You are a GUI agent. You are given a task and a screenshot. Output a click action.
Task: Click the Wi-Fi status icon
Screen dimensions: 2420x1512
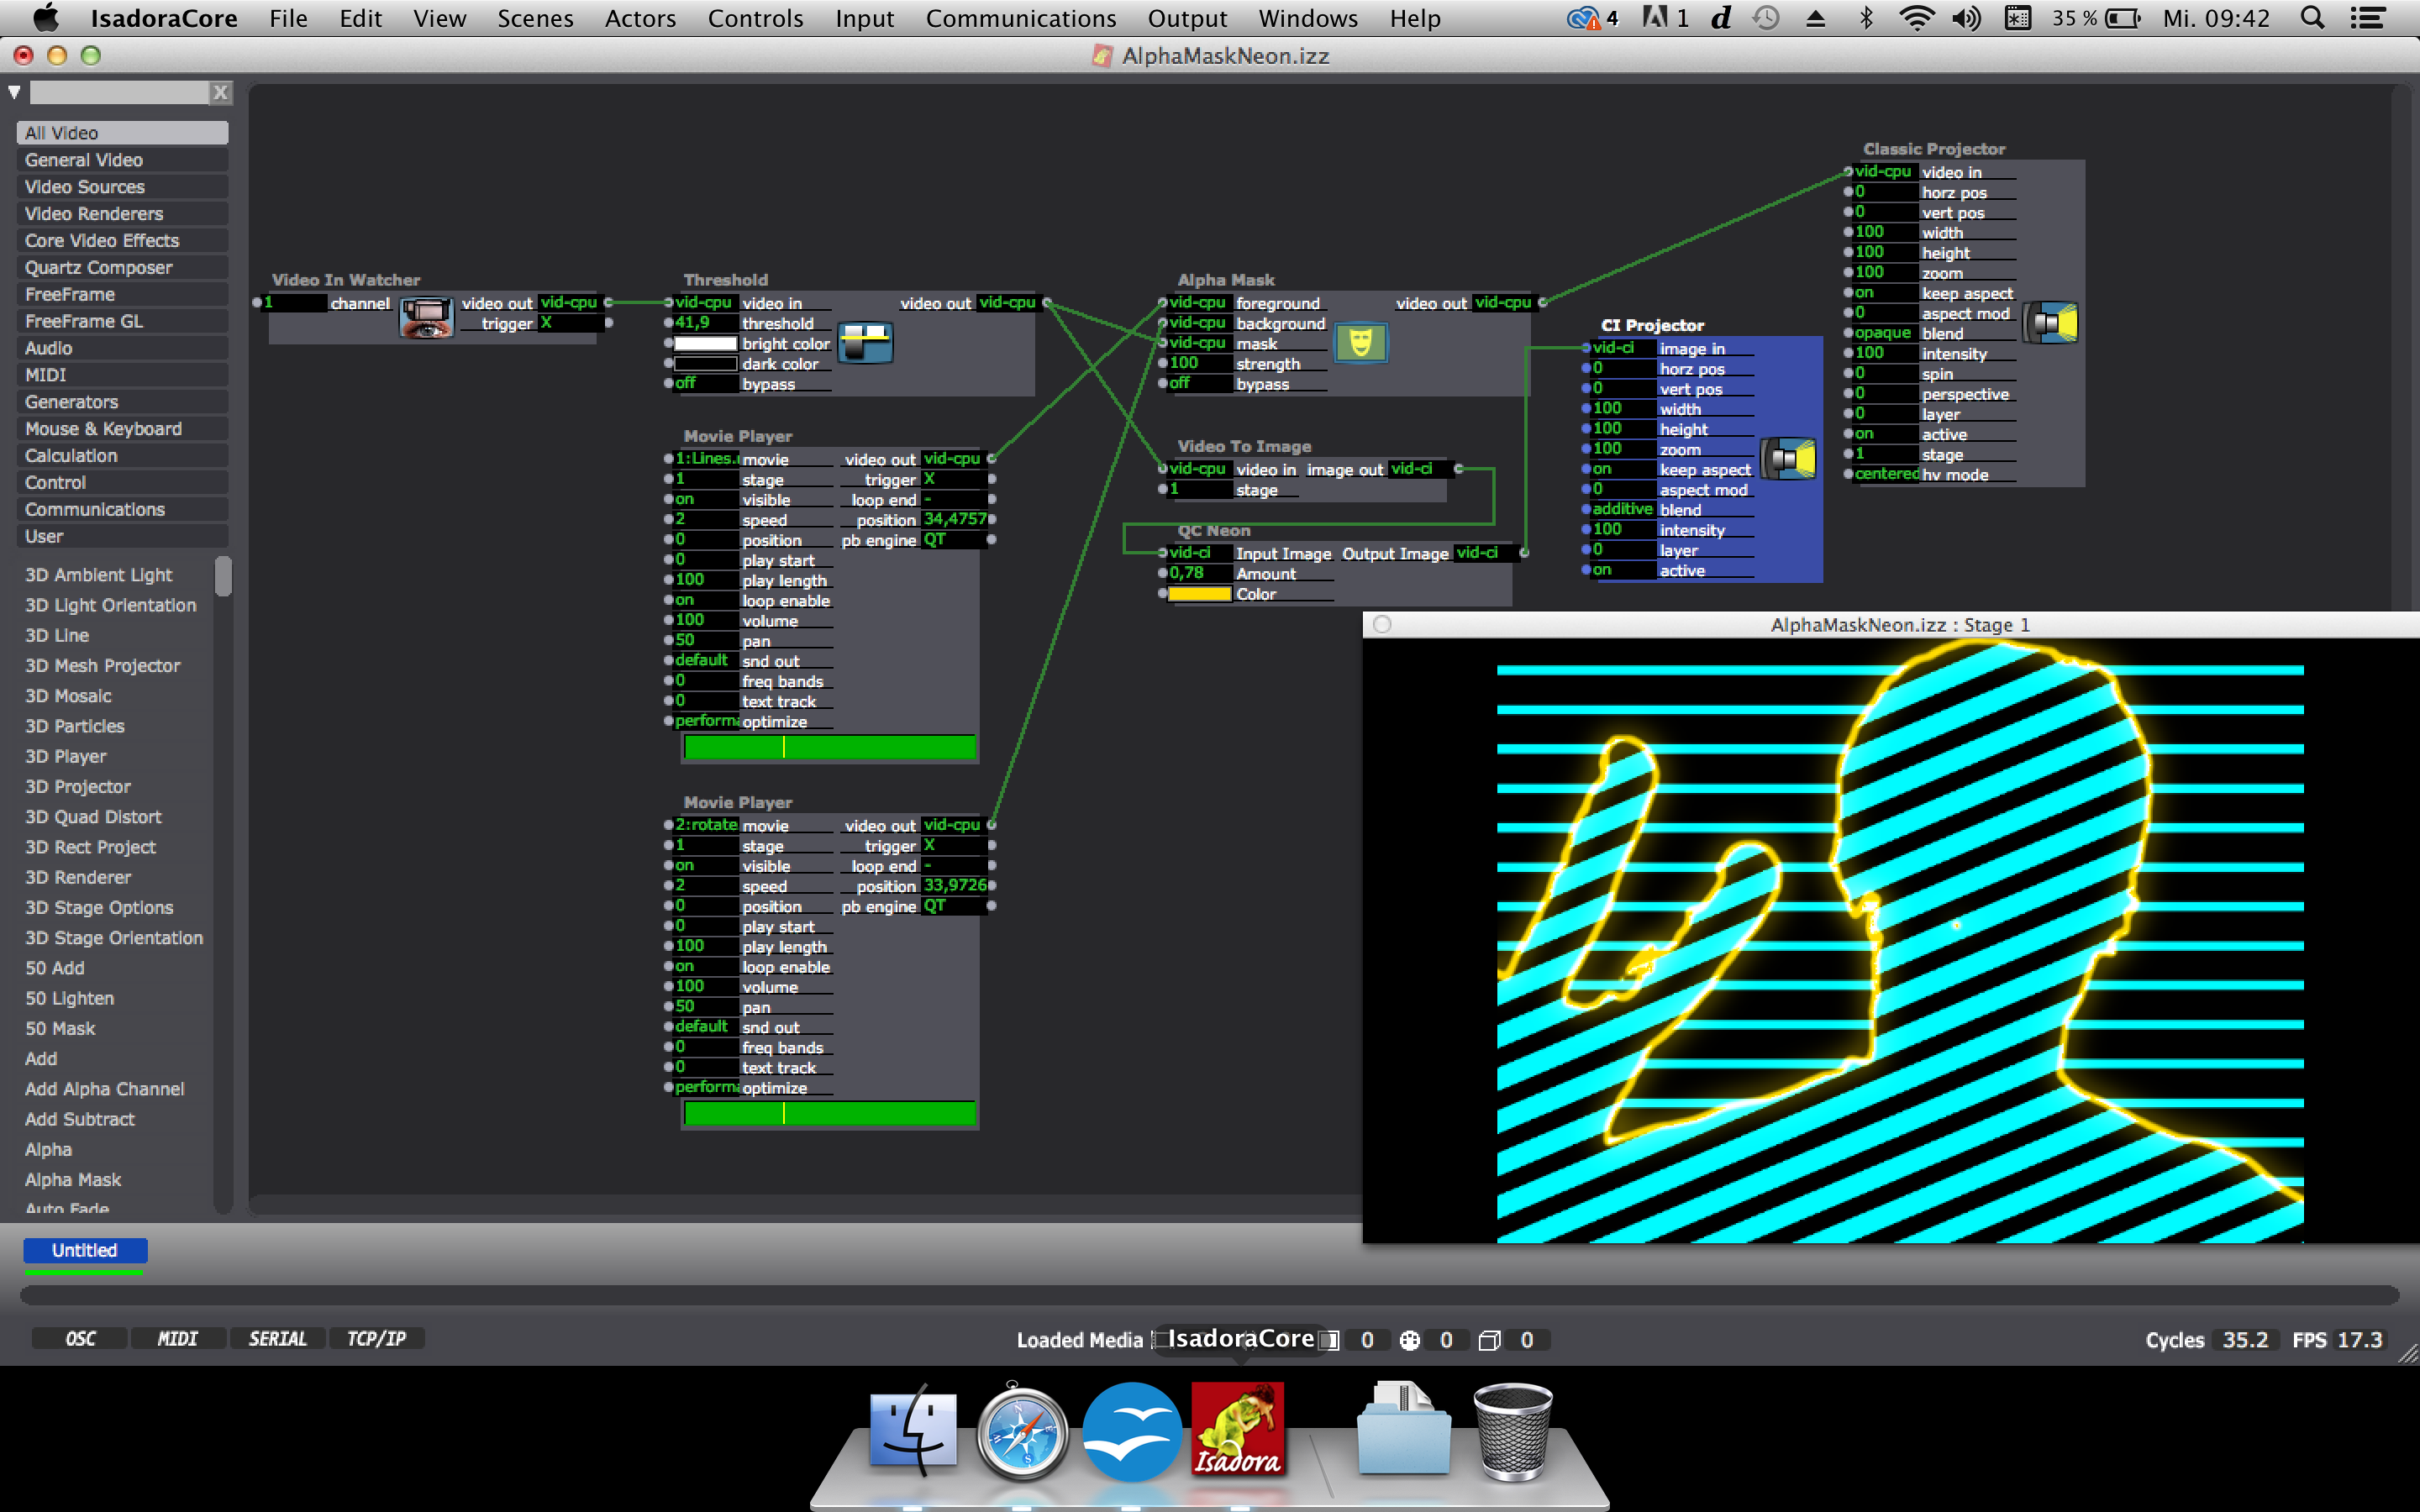[1915, 18]
